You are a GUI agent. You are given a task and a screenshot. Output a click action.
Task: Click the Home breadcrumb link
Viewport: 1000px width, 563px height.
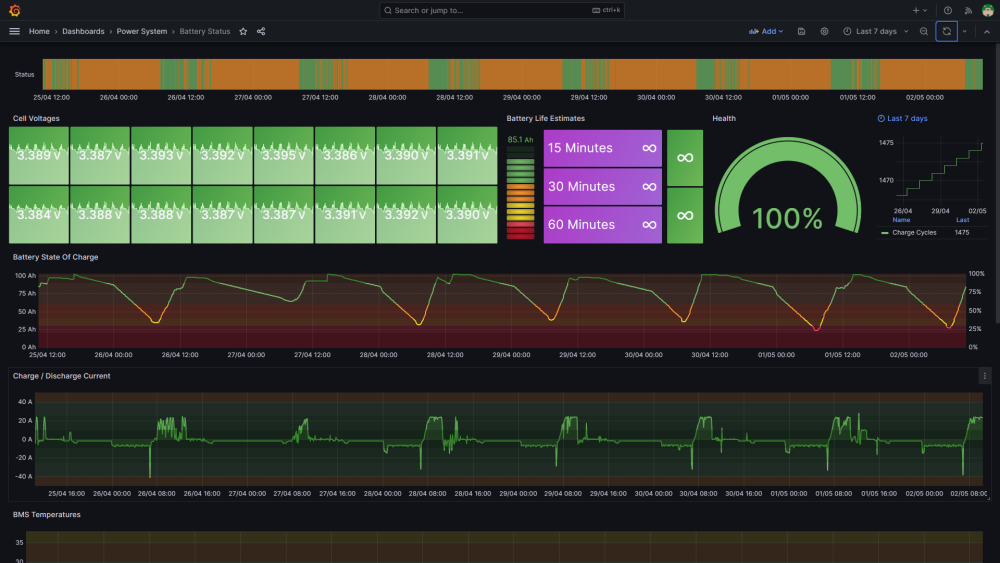coord(39,31)
